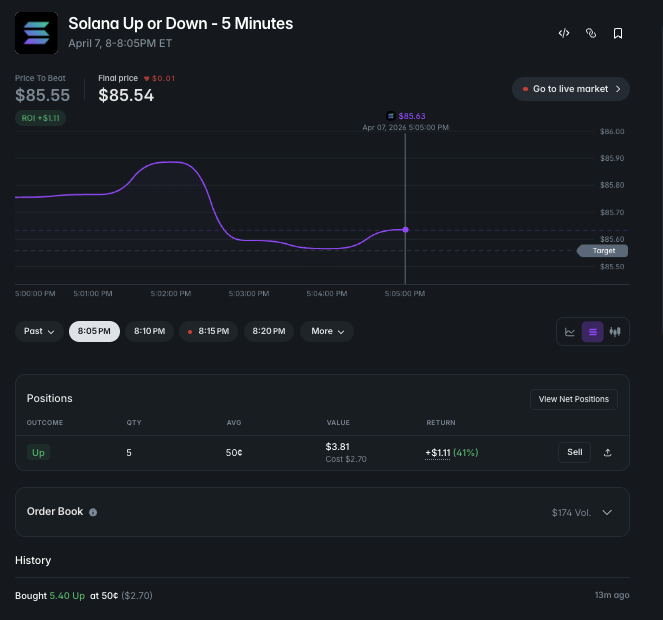Click the 50¢ average price cell
The width and height of the screenshot is (663, 620).
pos(234,453)
